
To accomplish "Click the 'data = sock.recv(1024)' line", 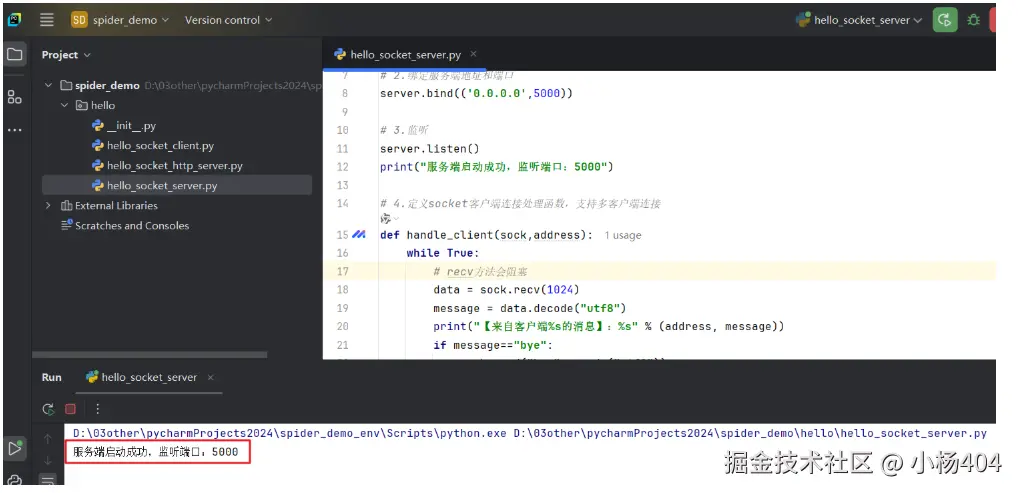I will pyautogui.click(x=506, y=290).
